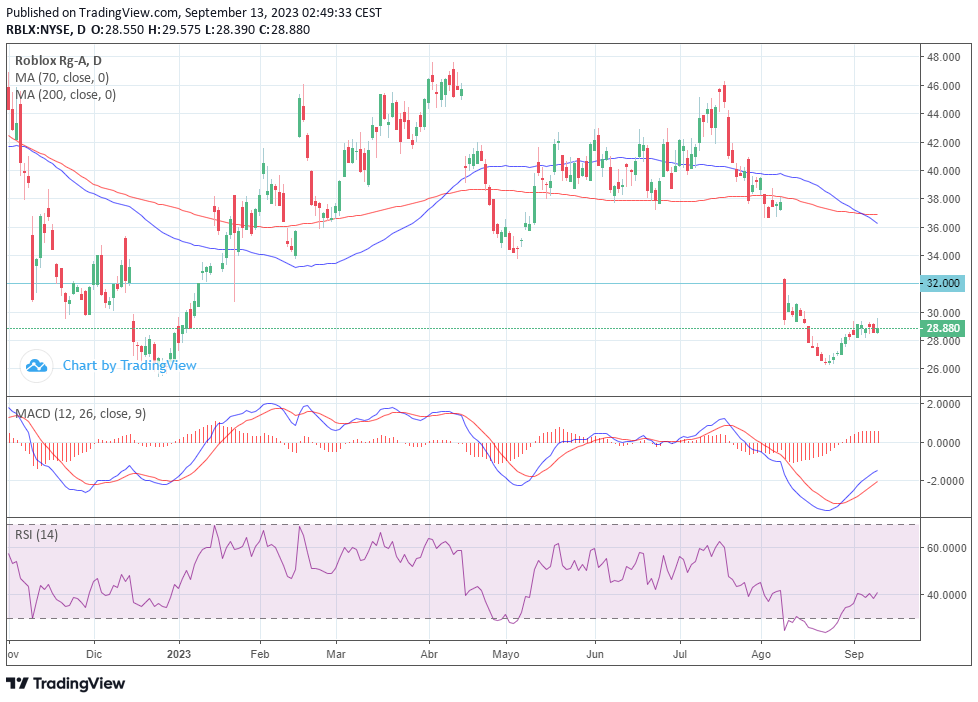Click the 38.000 price axis label
This screenshot has width=978, height=702.
tap(943, 199)
